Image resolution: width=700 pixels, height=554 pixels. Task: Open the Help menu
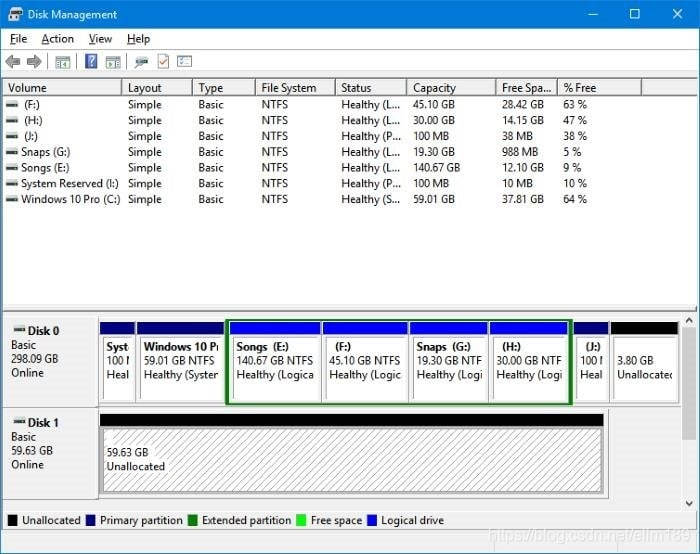coord(138,39)
